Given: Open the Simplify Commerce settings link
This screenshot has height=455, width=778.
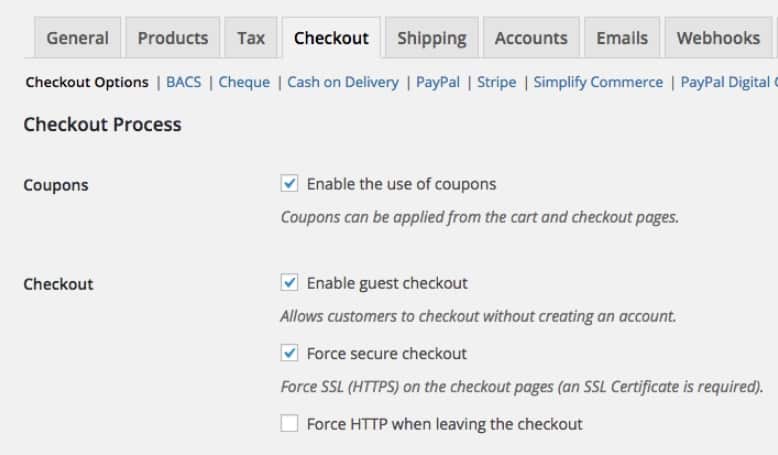Looking at the screenshot, I should click(x=598, y=82).
